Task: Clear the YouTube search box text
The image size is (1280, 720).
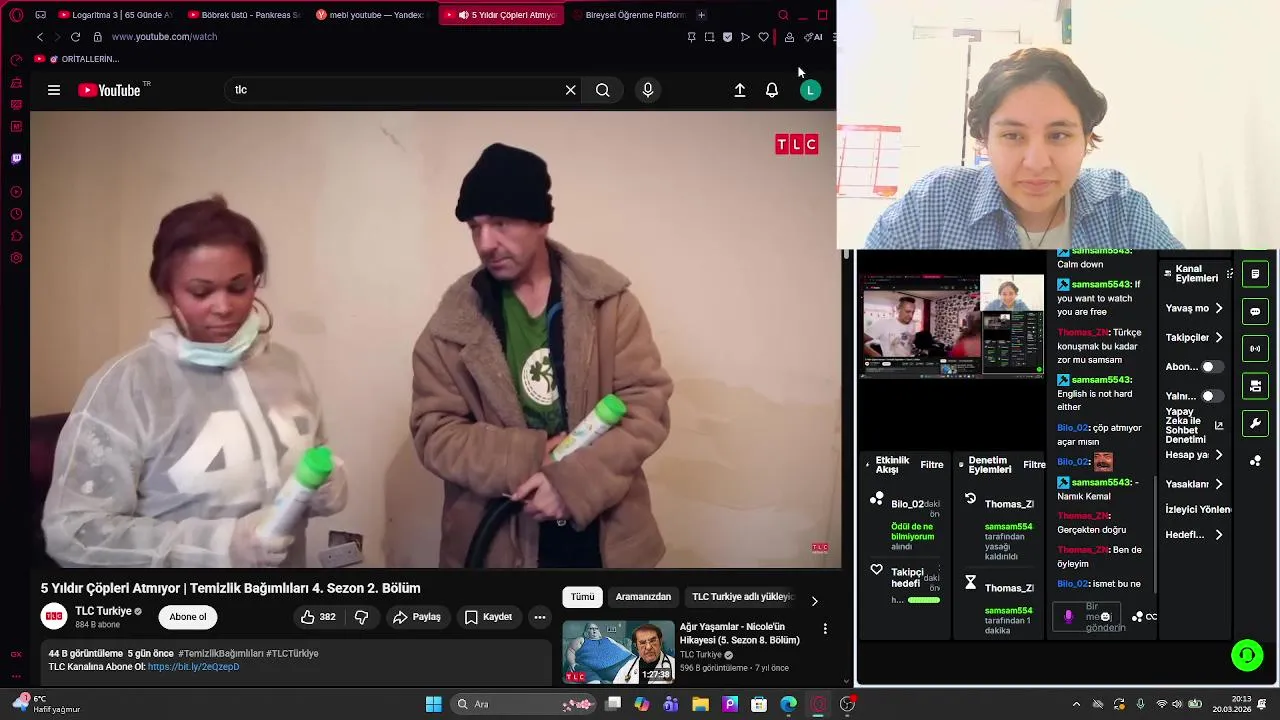Action: click(570, 90)
